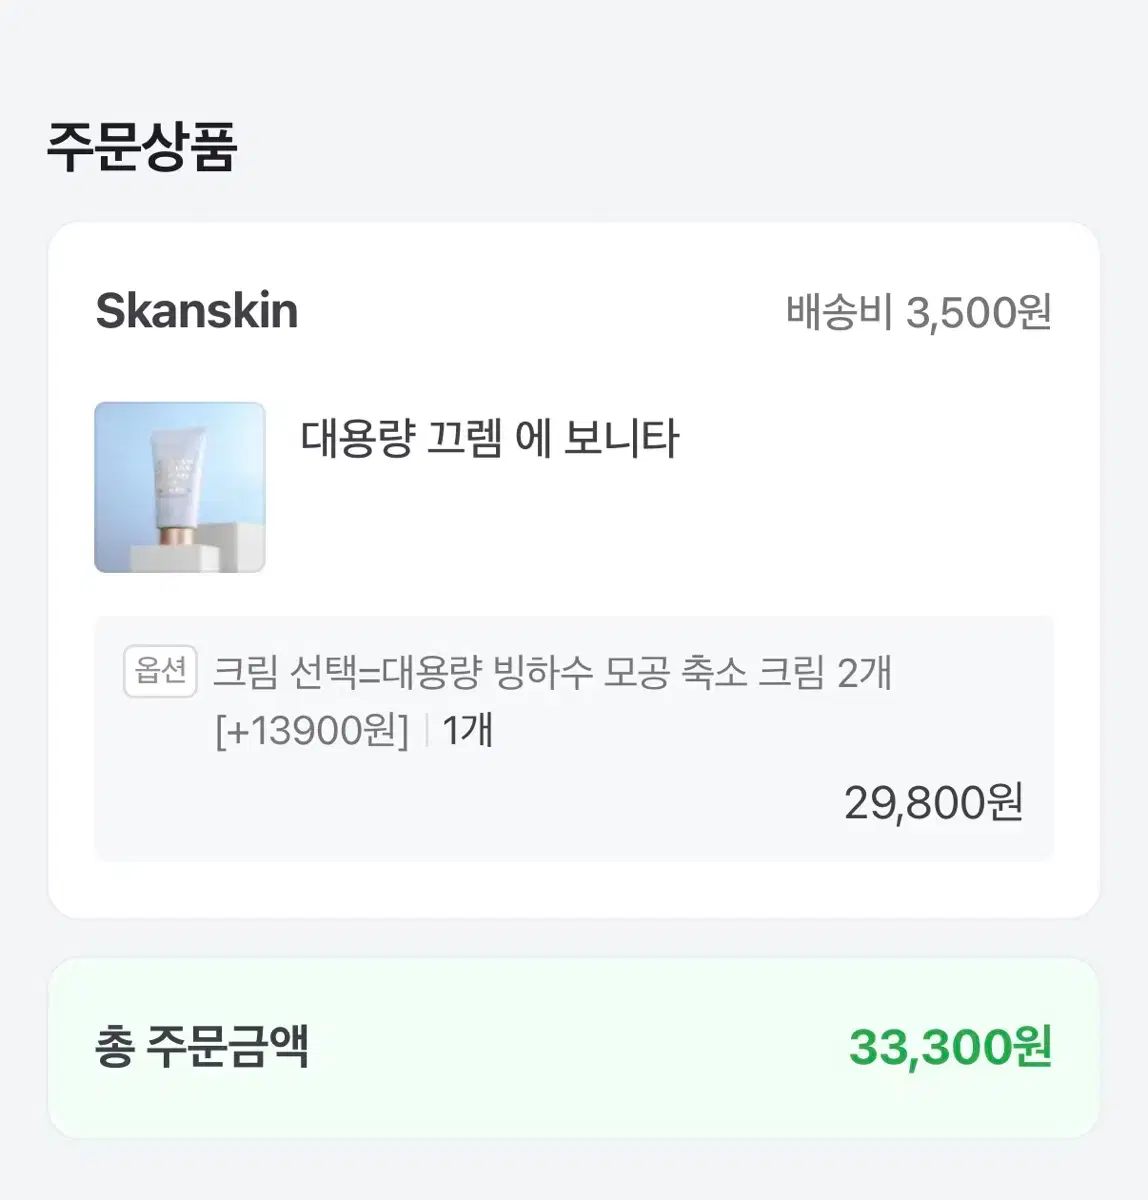Screen dimensions: 1148x1200
Task: Tap the gray option details box
Action: click(574, 738)
